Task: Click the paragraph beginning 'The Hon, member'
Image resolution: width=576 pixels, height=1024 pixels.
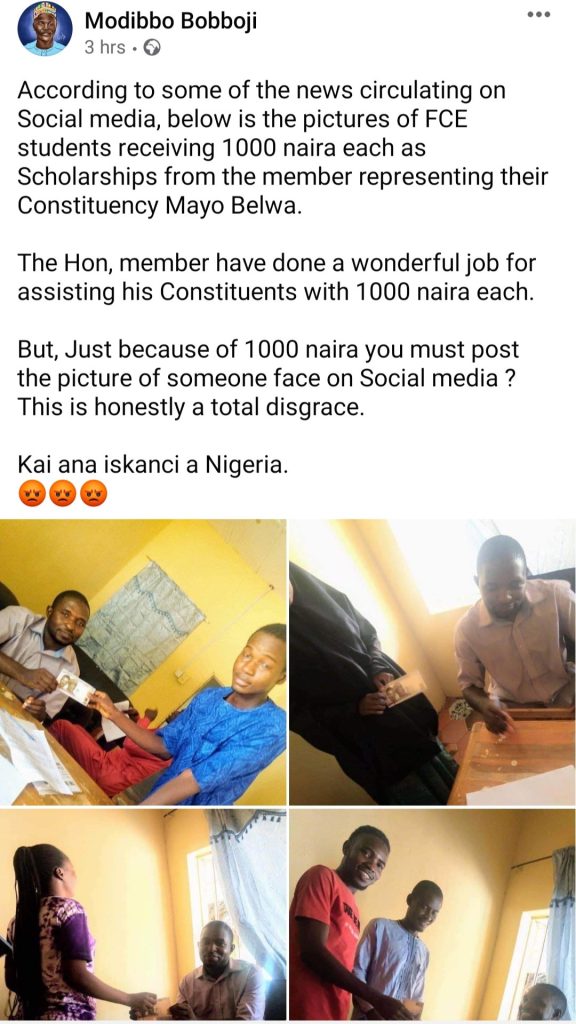Action: click(x=276, y=277)
